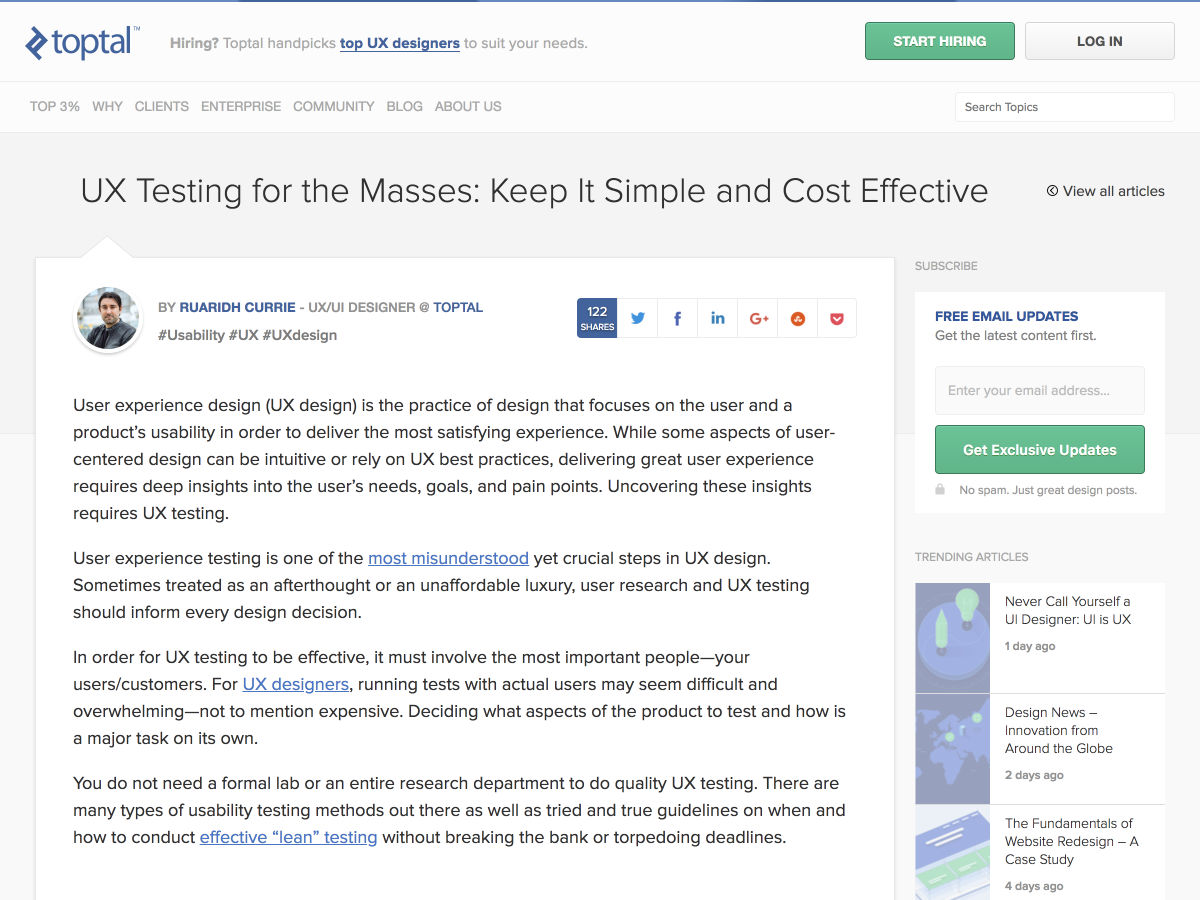Go to the Toptal logo home

82,42
